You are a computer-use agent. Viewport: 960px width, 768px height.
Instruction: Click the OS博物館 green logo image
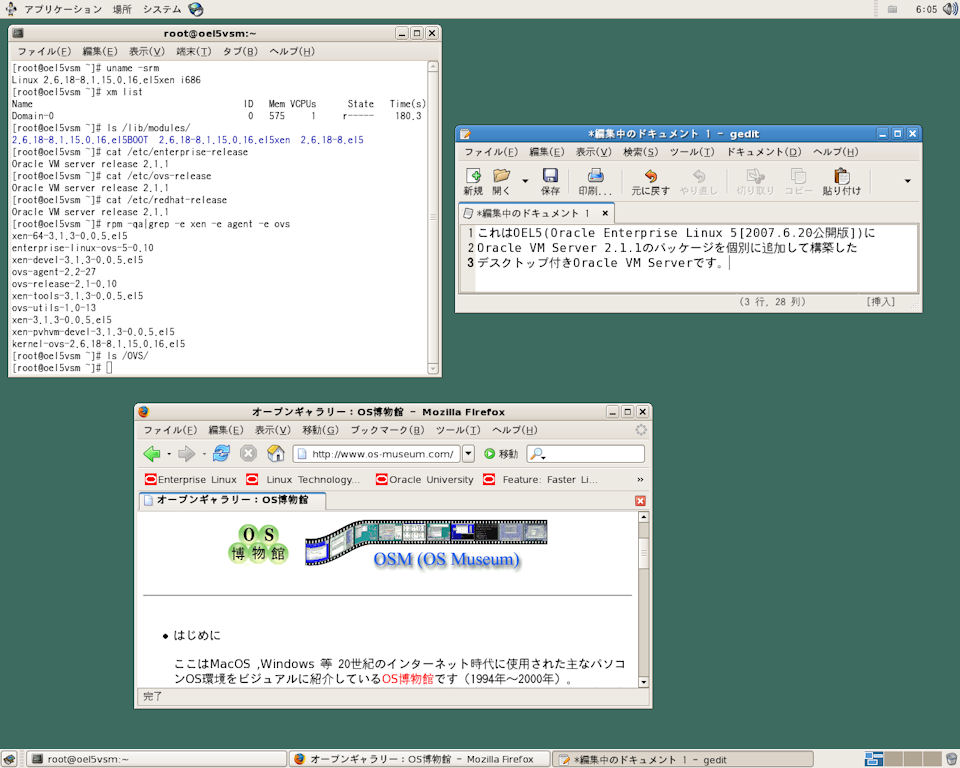coord(258,543)
